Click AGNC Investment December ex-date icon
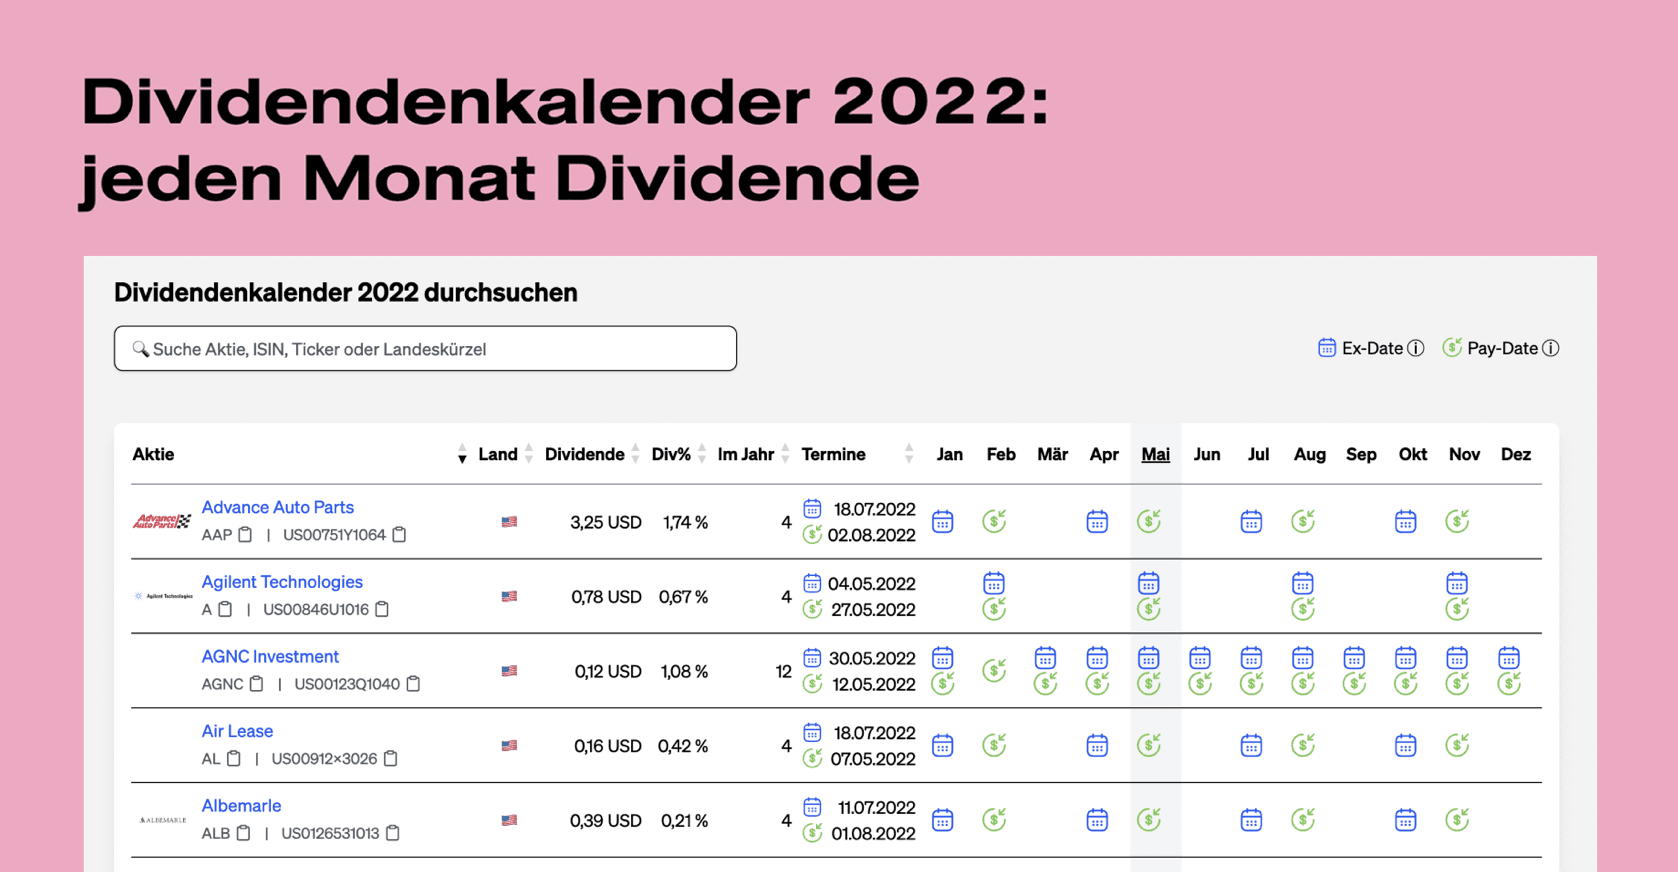This screenshot has width=1678, height=872. [x=1509, y=658]
